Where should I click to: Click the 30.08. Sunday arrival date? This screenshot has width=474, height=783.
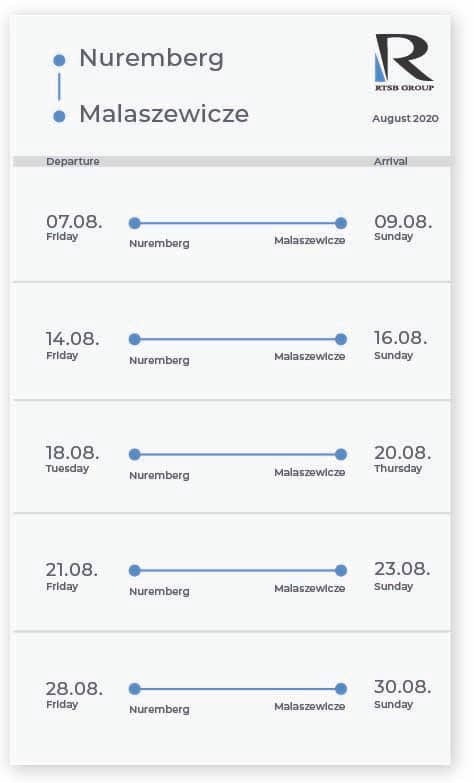(403, 694)
